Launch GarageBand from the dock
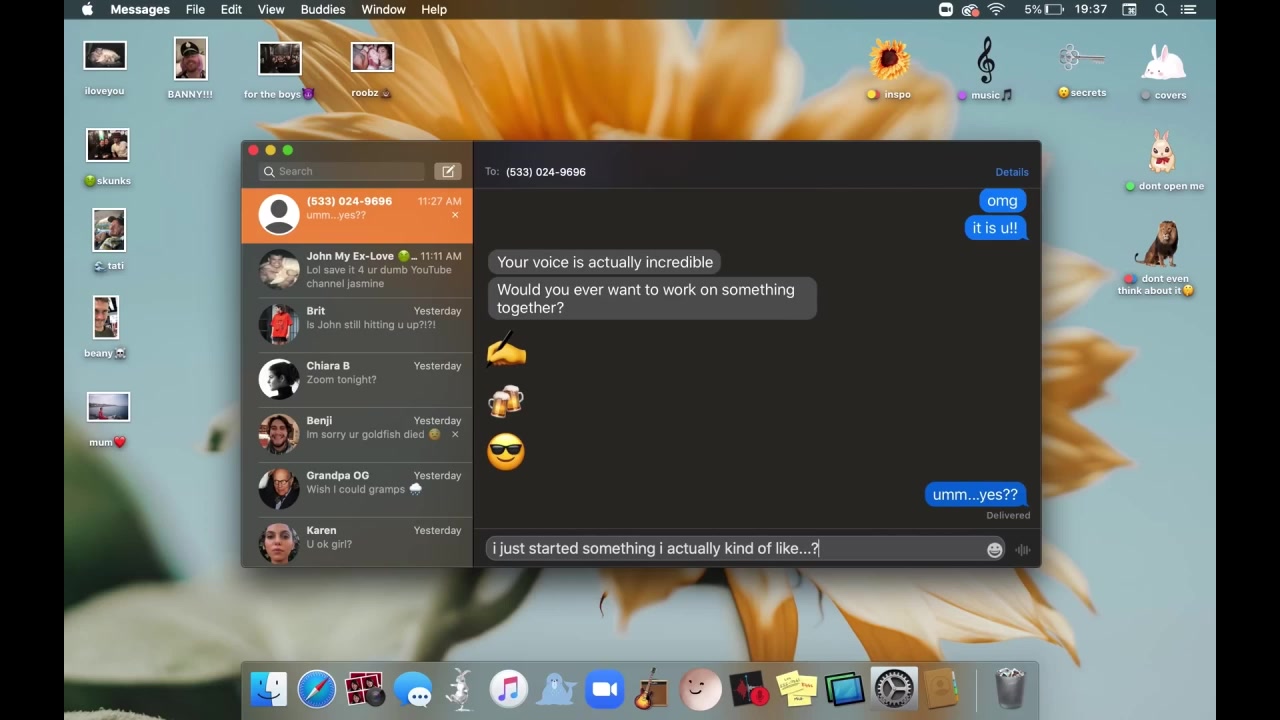 coord(651,689)
